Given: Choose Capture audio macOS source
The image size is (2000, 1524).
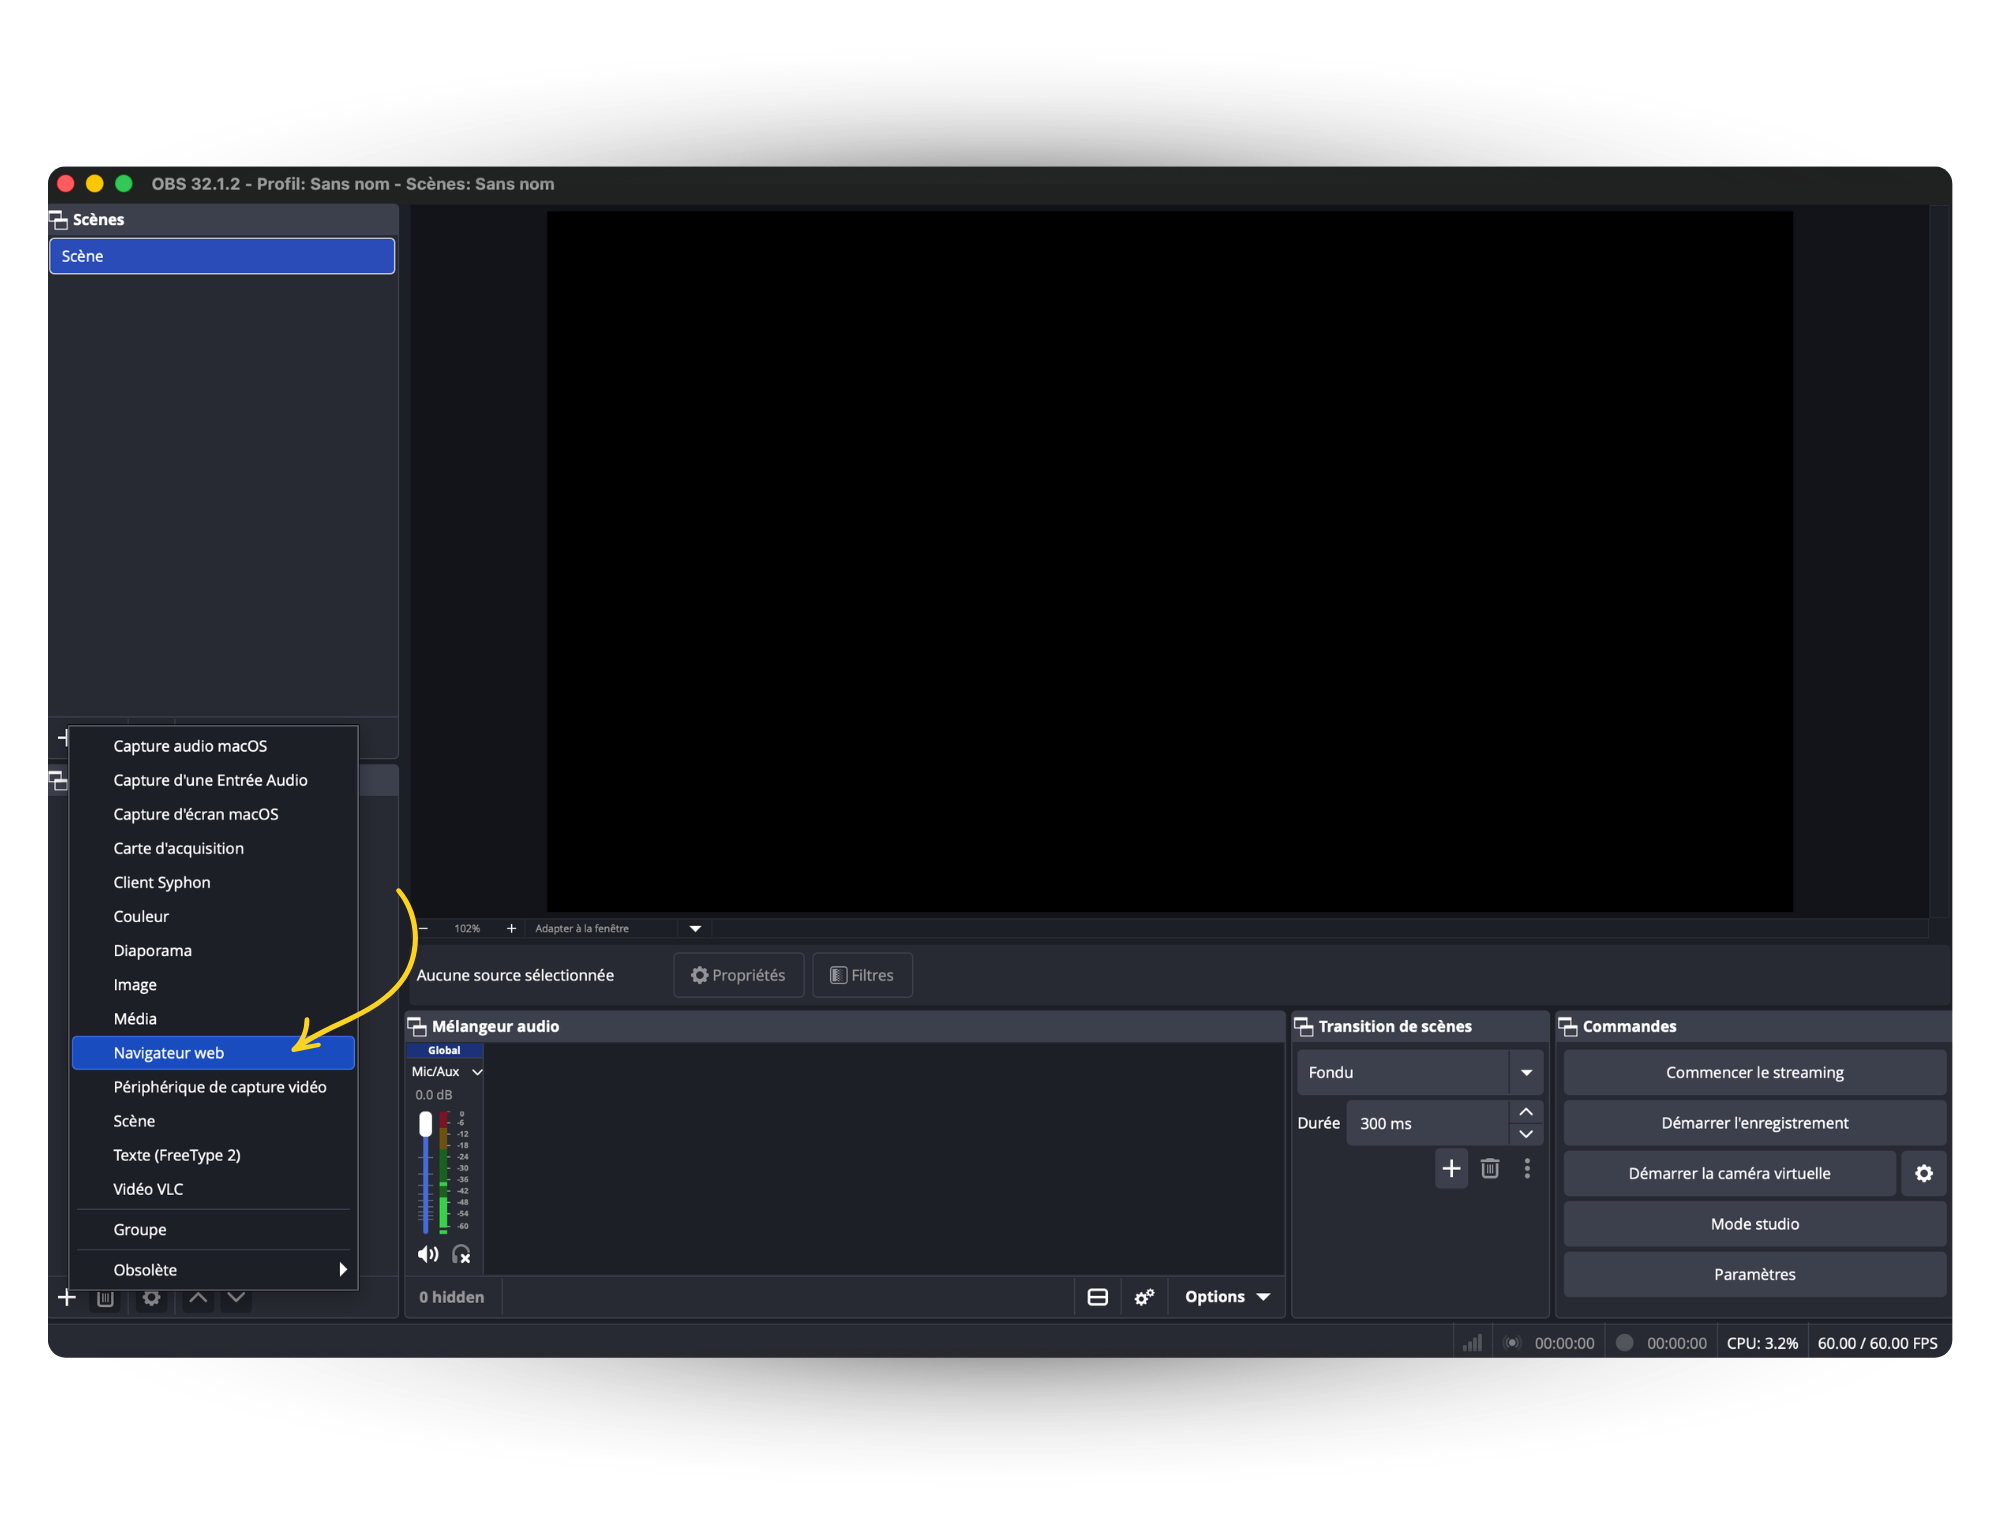Looking at the screenshot, I should [x=213, y=746].
